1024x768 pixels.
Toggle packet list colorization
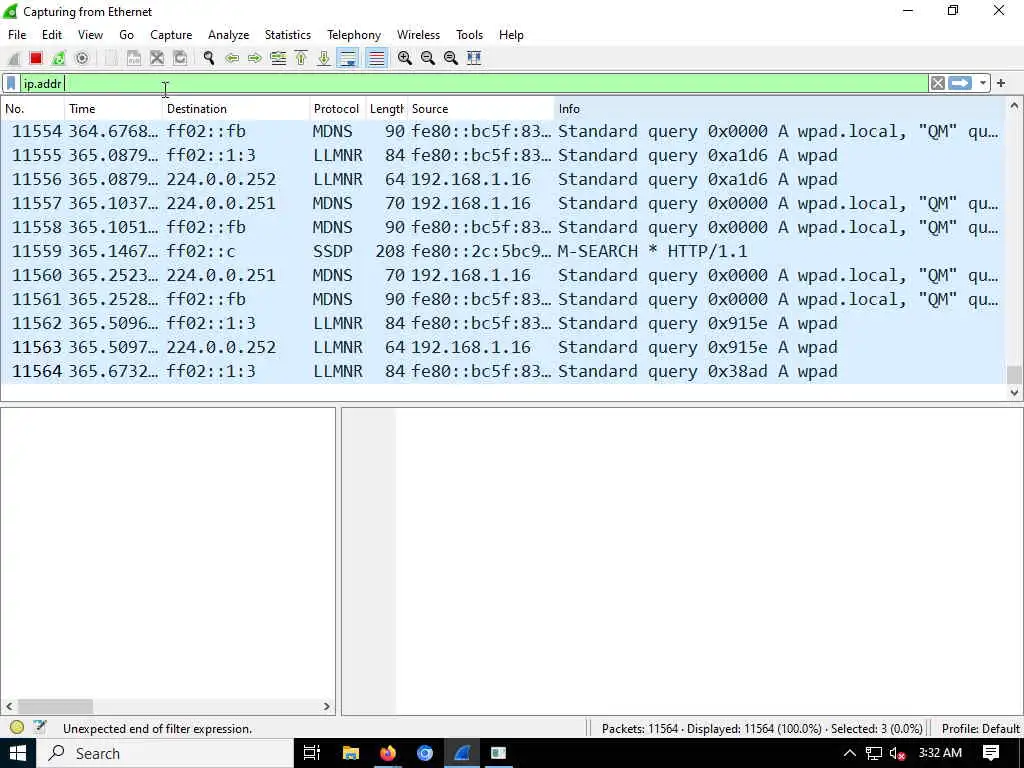point(376,58)
